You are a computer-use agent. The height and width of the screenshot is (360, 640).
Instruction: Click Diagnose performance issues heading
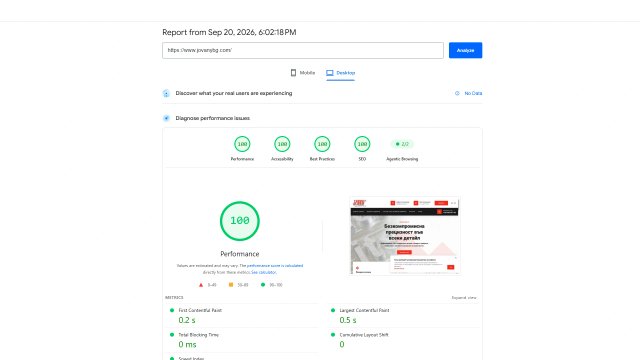click(213, 118)
